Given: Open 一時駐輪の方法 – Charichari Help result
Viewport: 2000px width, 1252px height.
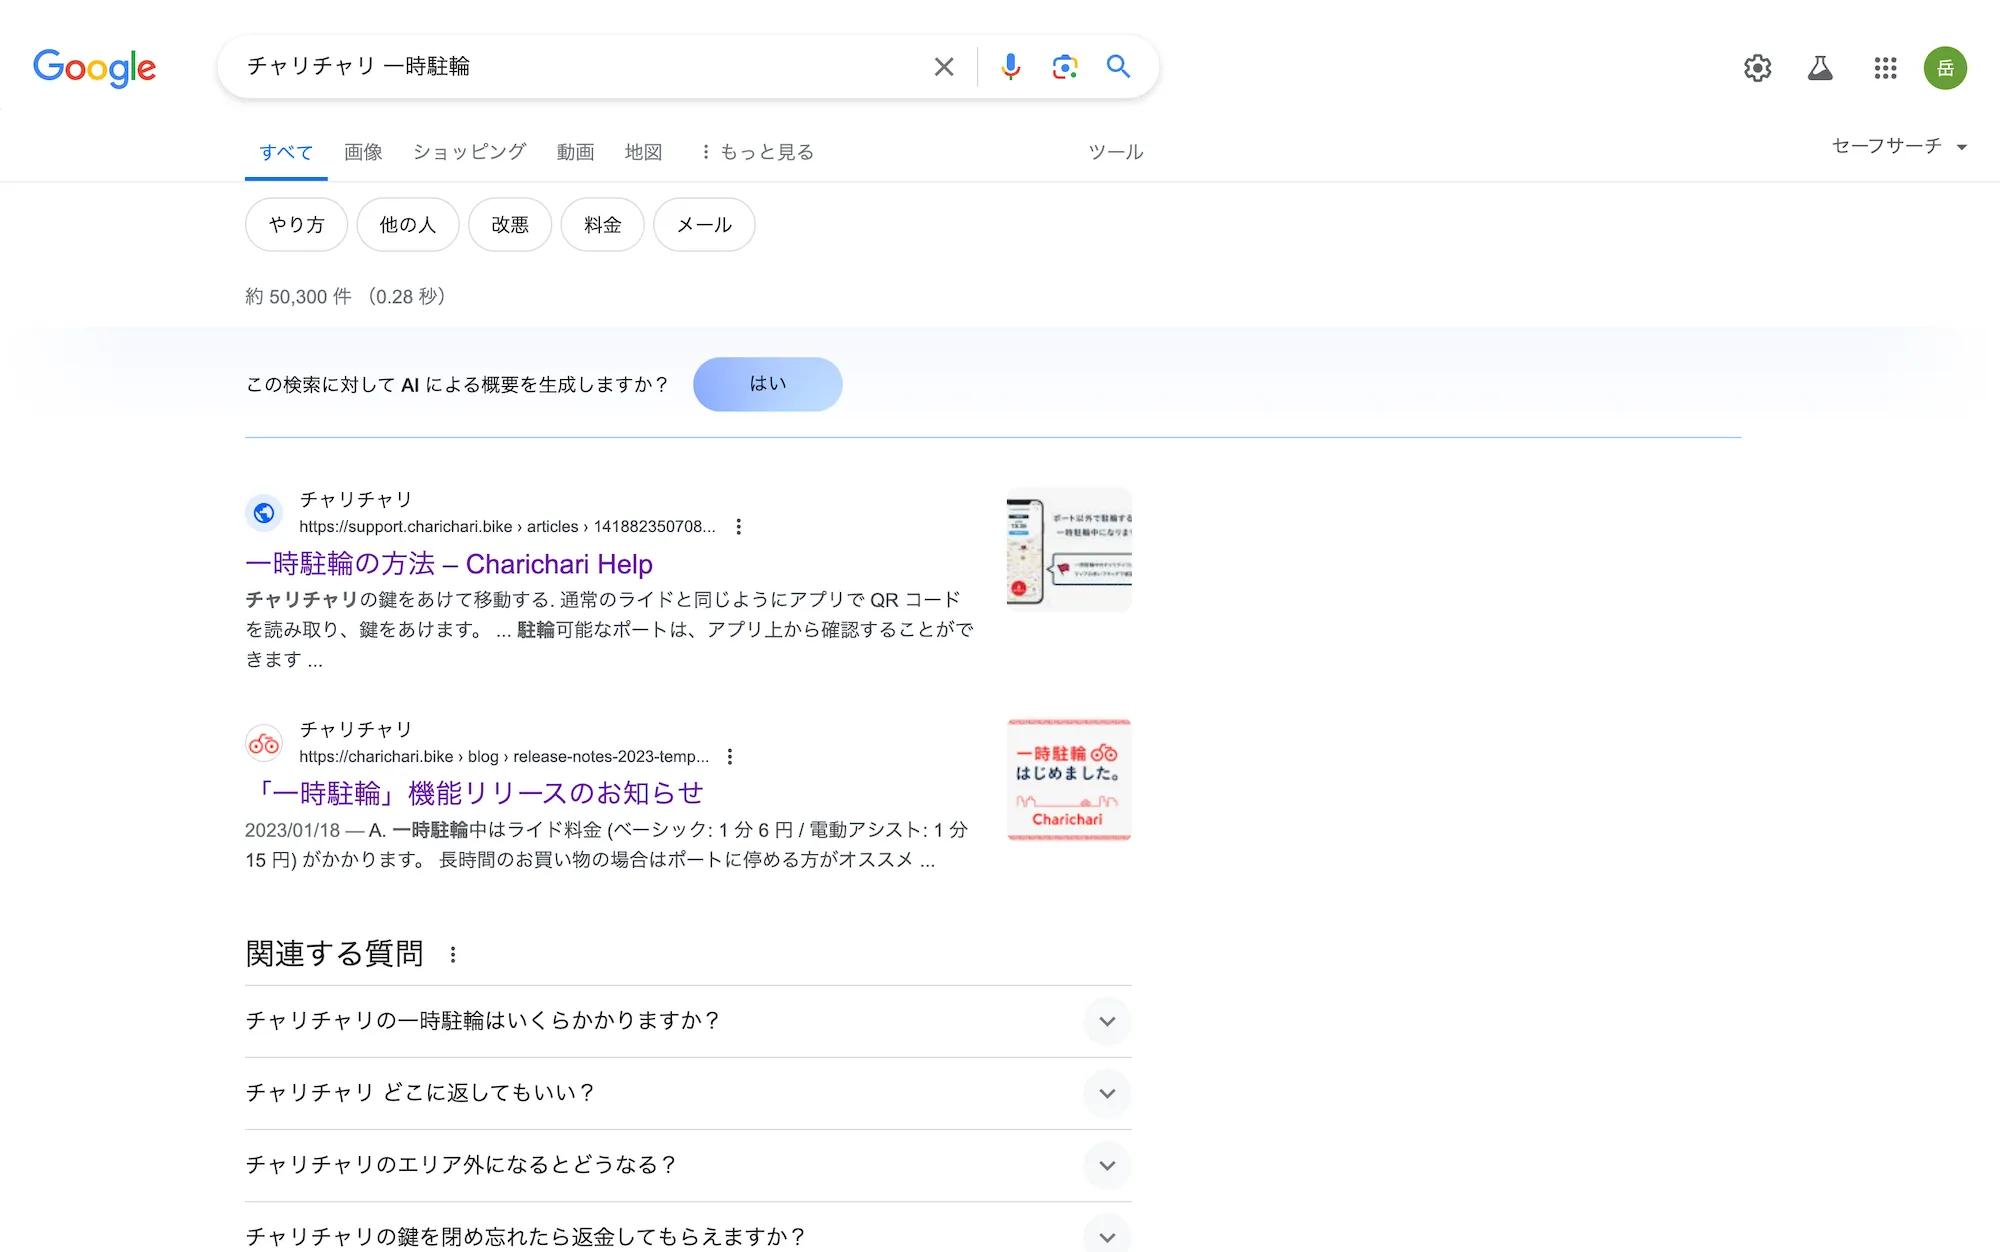Looking at the screenshot, I should 449,564.
